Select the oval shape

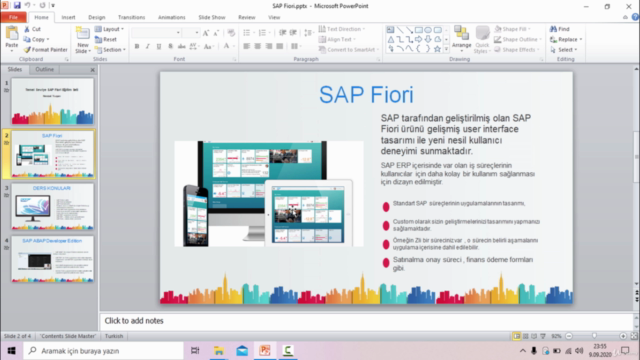(428, 30)
